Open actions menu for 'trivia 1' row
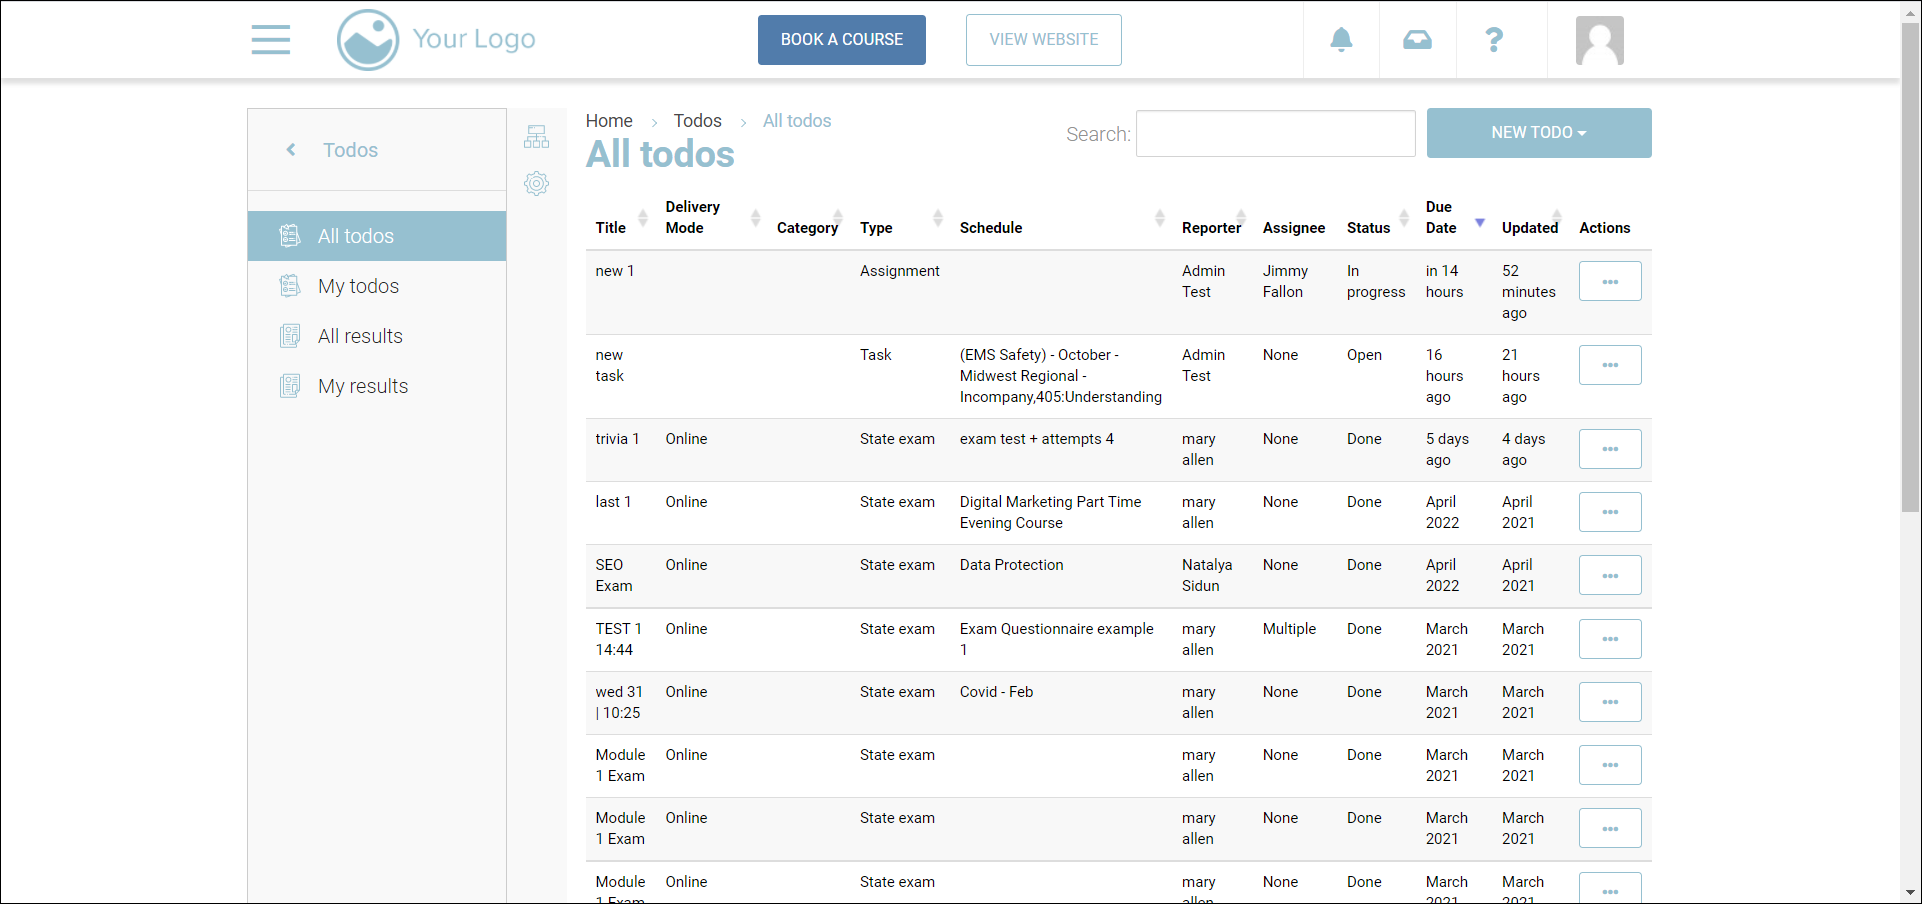 [1609, 449]
